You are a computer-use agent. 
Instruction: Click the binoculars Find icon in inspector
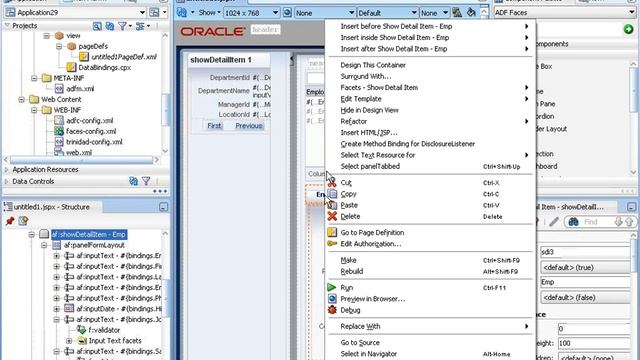click(573, 222)
